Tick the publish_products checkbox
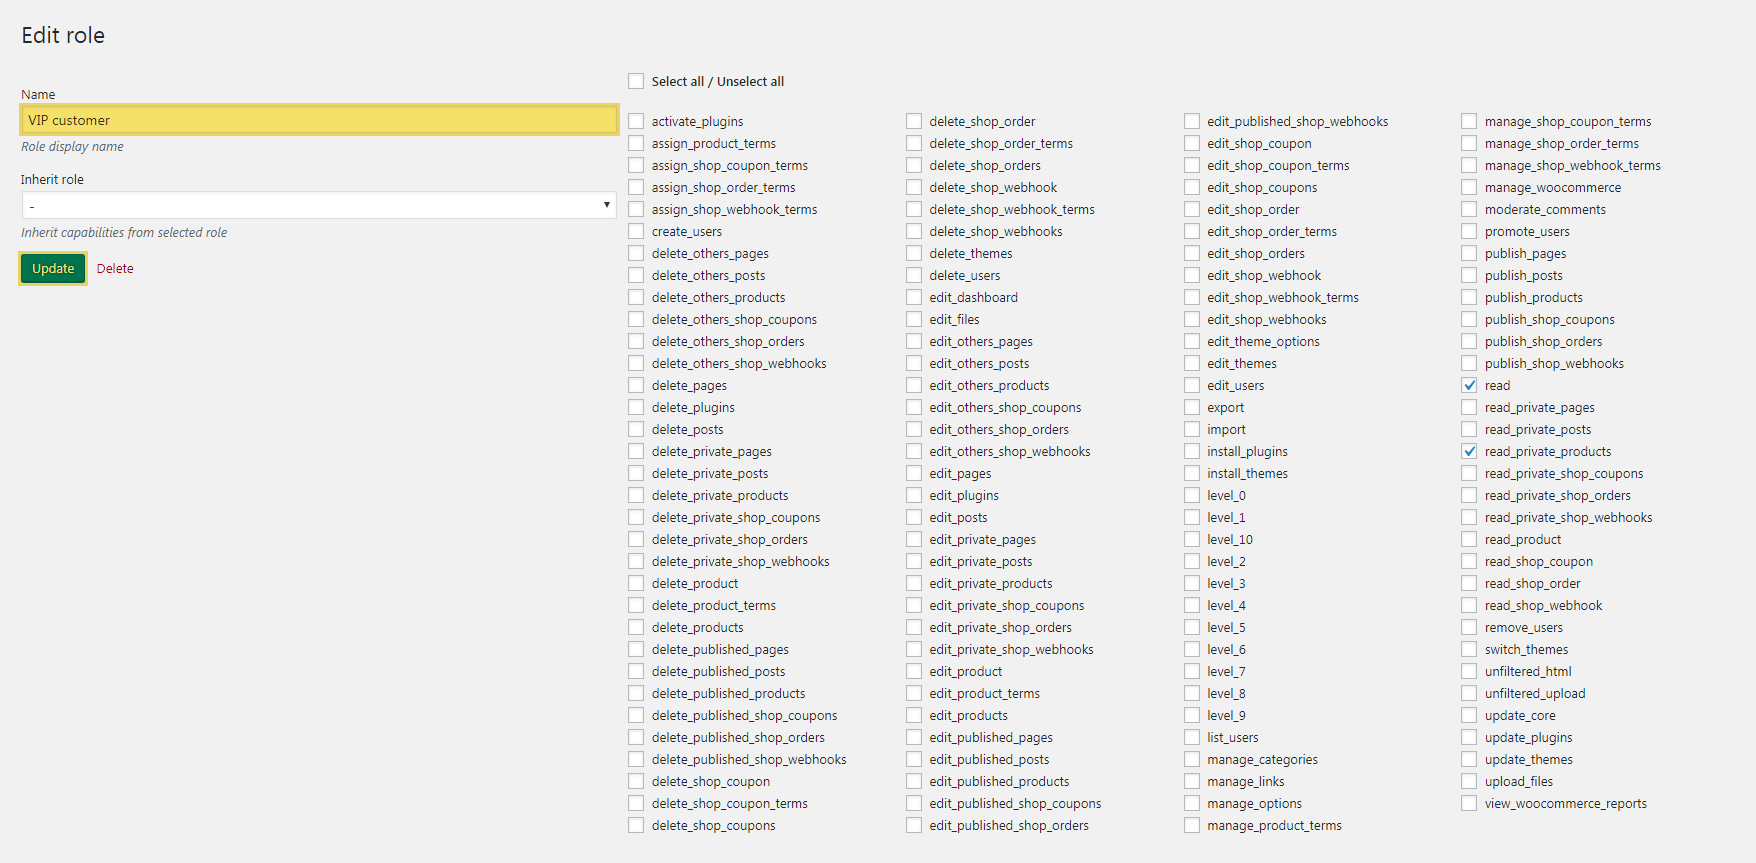The width and height of the screenshot is (1756, 863). (x=1469, y=297)
